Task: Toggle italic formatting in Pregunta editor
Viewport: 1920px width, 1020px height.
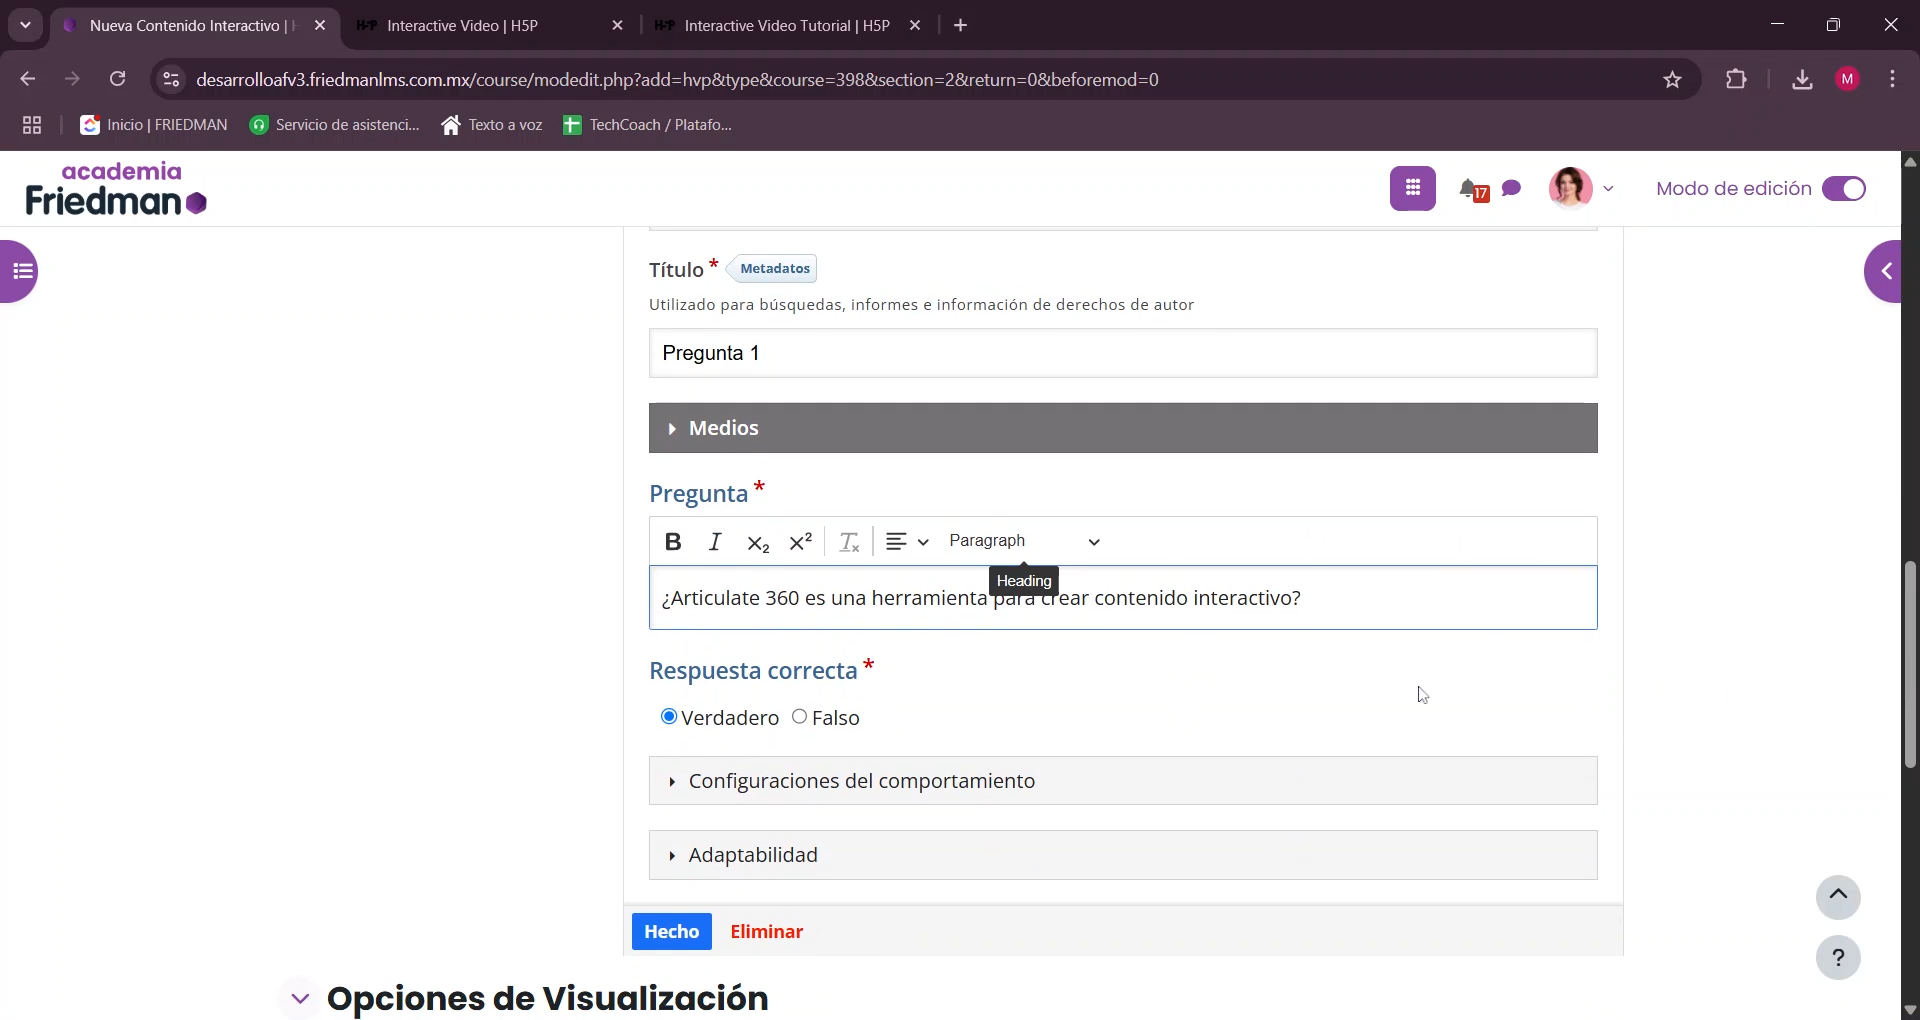Action: (x=715, y=542)
